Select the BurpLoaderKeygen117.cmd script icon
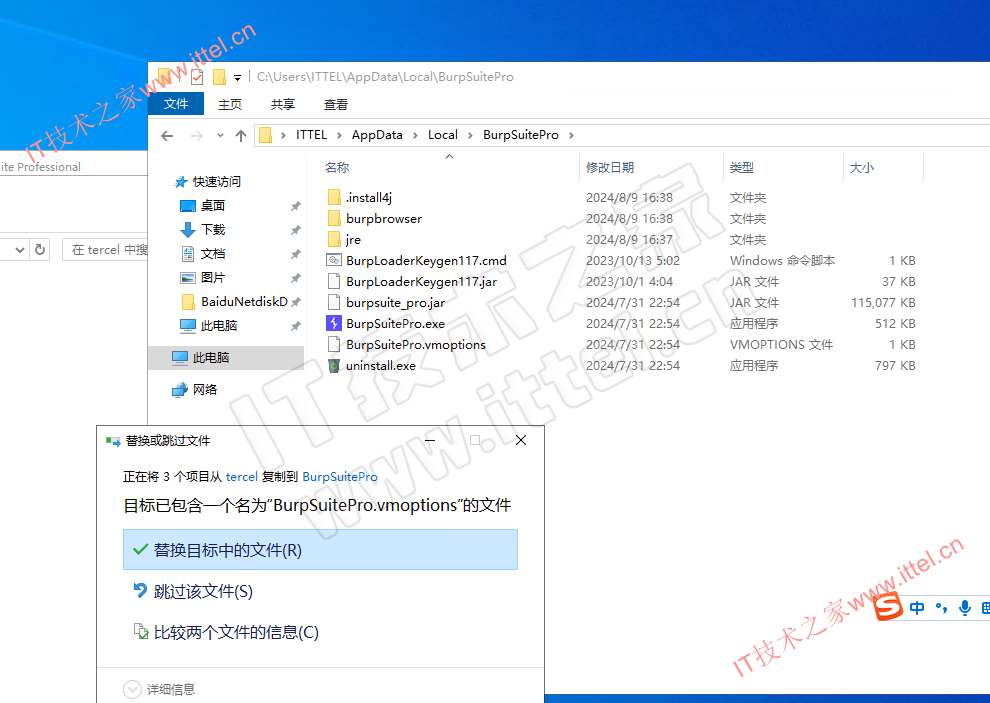The width and height of the screenshot is (990, 703). (x=334, y=260)
